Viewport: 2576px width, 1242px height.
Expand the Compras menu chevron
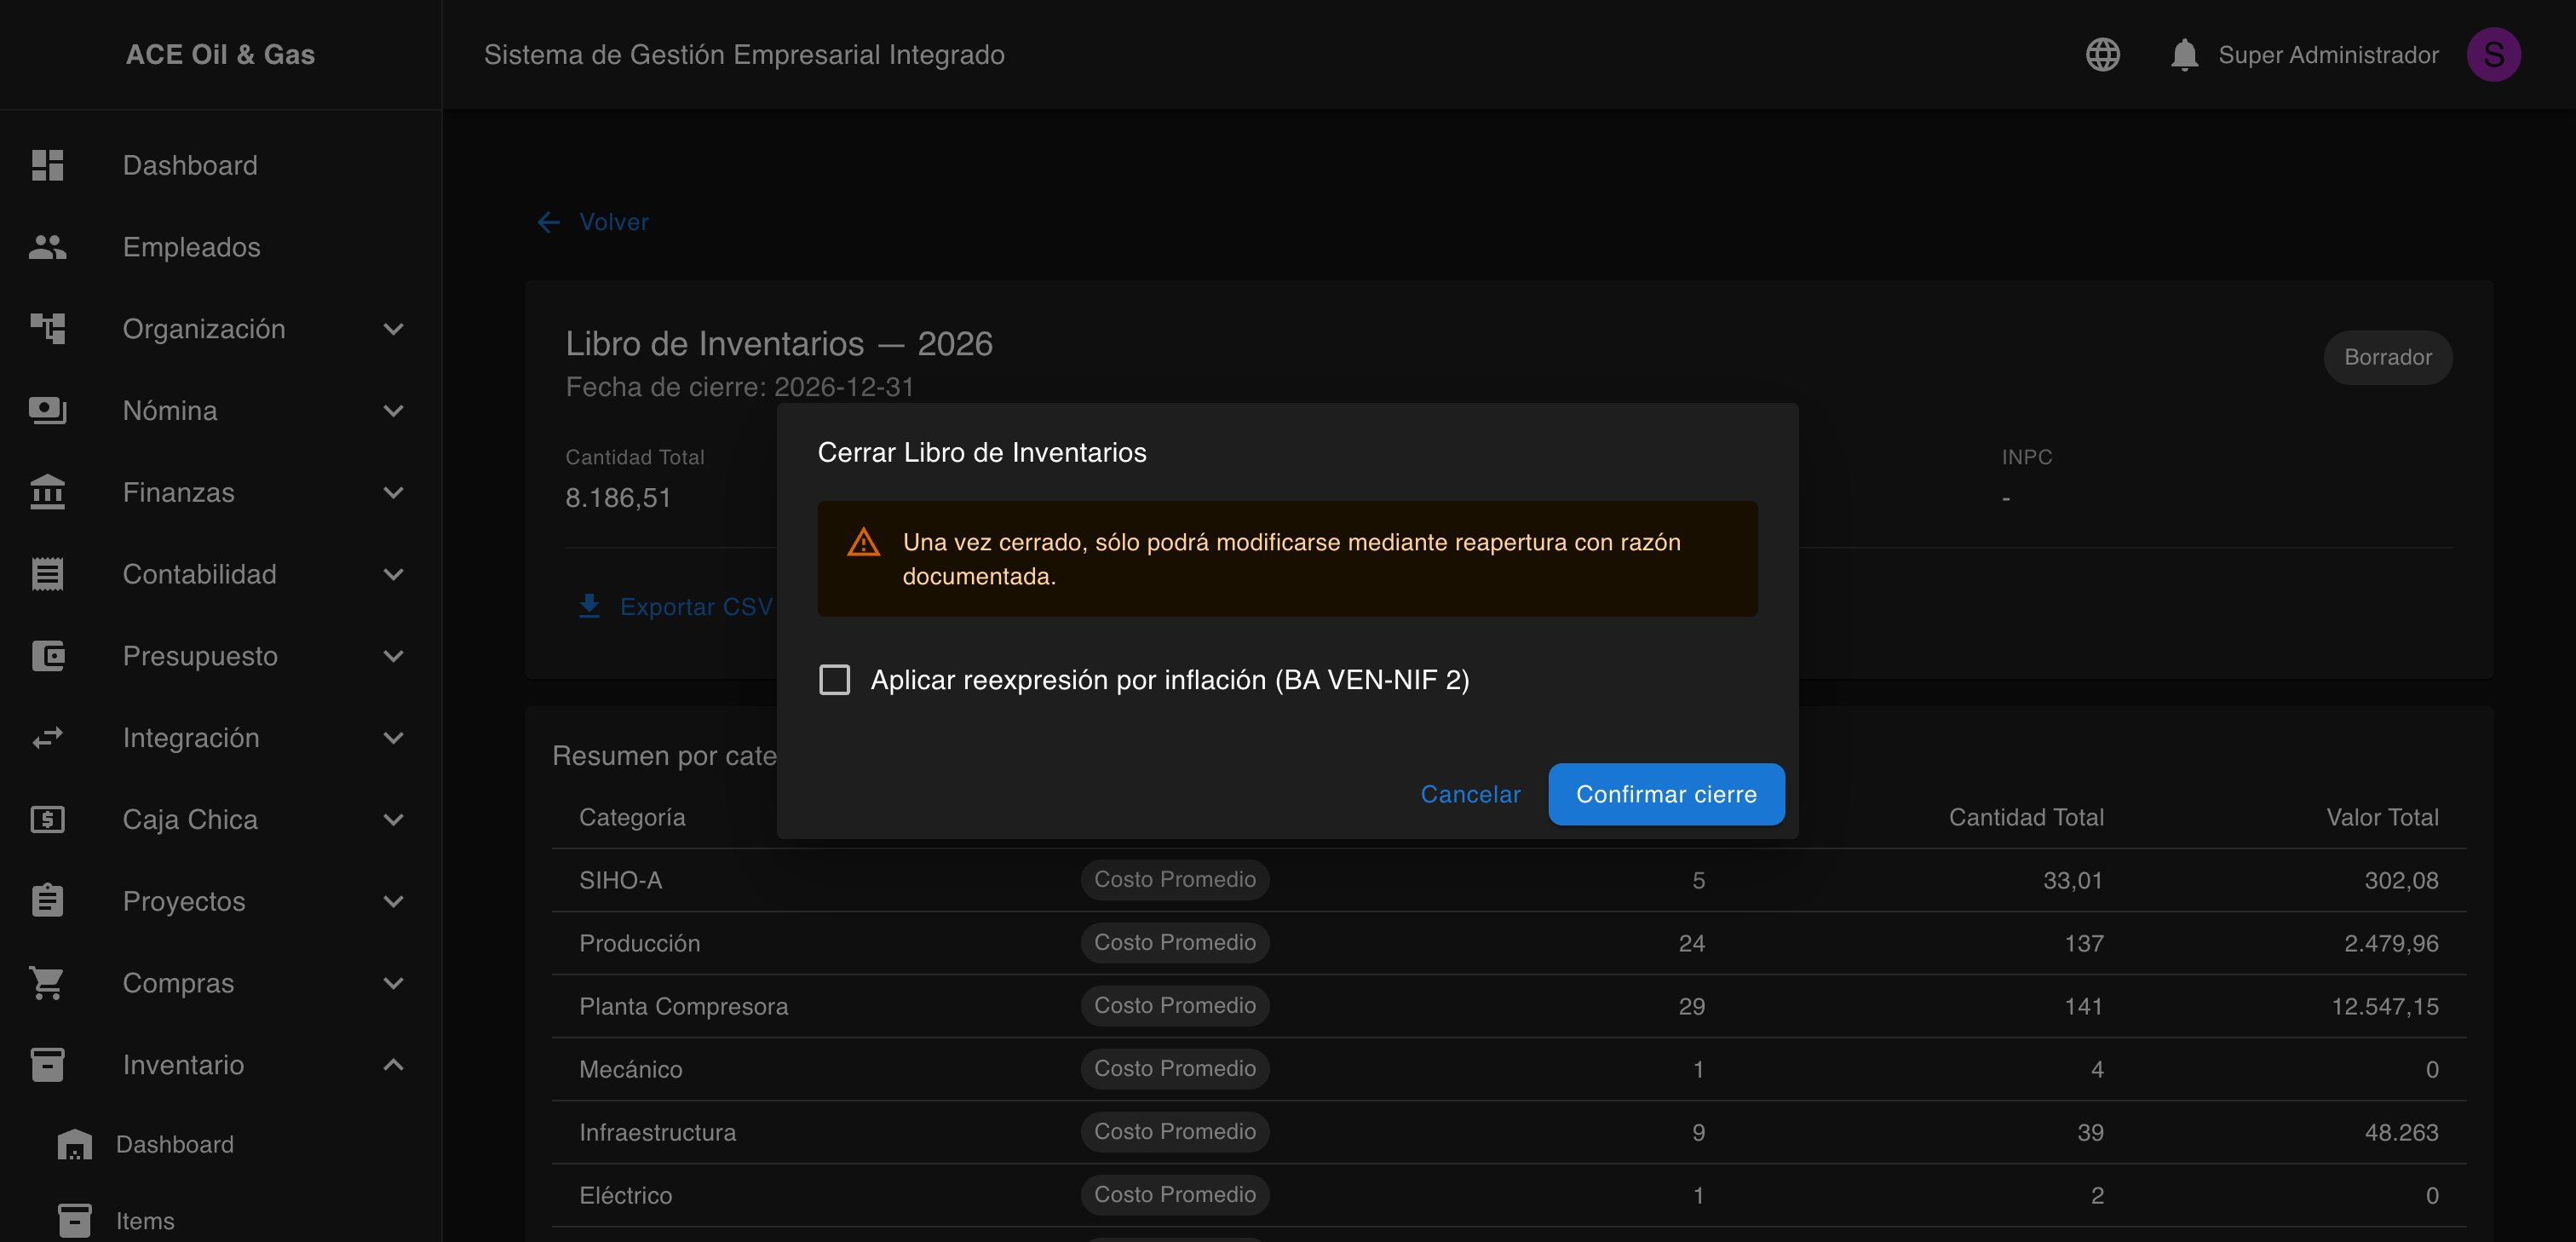tap(393, 984)
